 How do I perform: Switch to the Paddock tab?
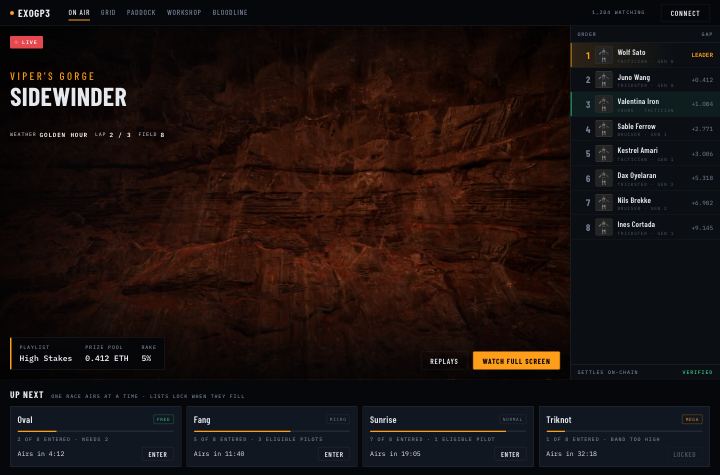[x=141, y=12]
